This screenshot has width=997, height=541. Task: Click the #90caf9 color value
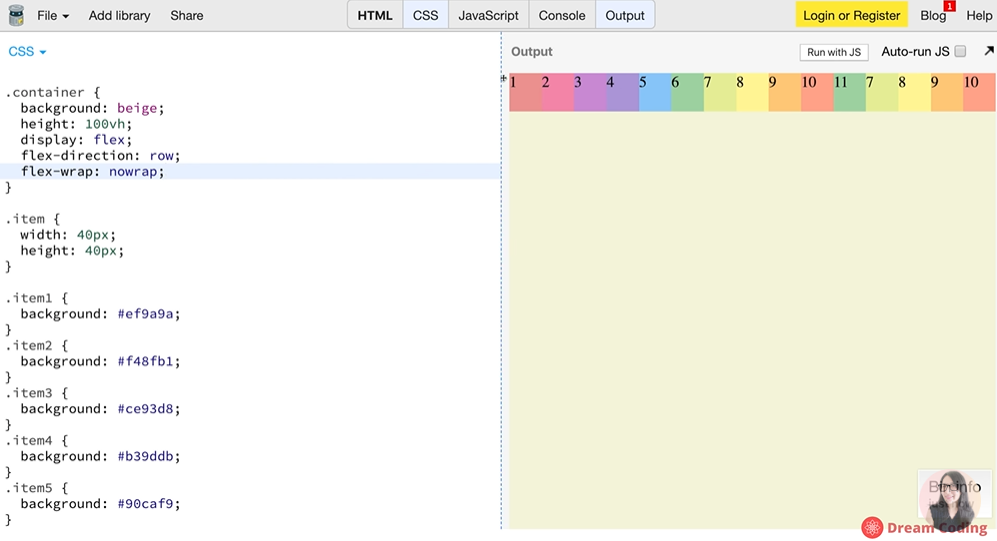click(146, 503)
